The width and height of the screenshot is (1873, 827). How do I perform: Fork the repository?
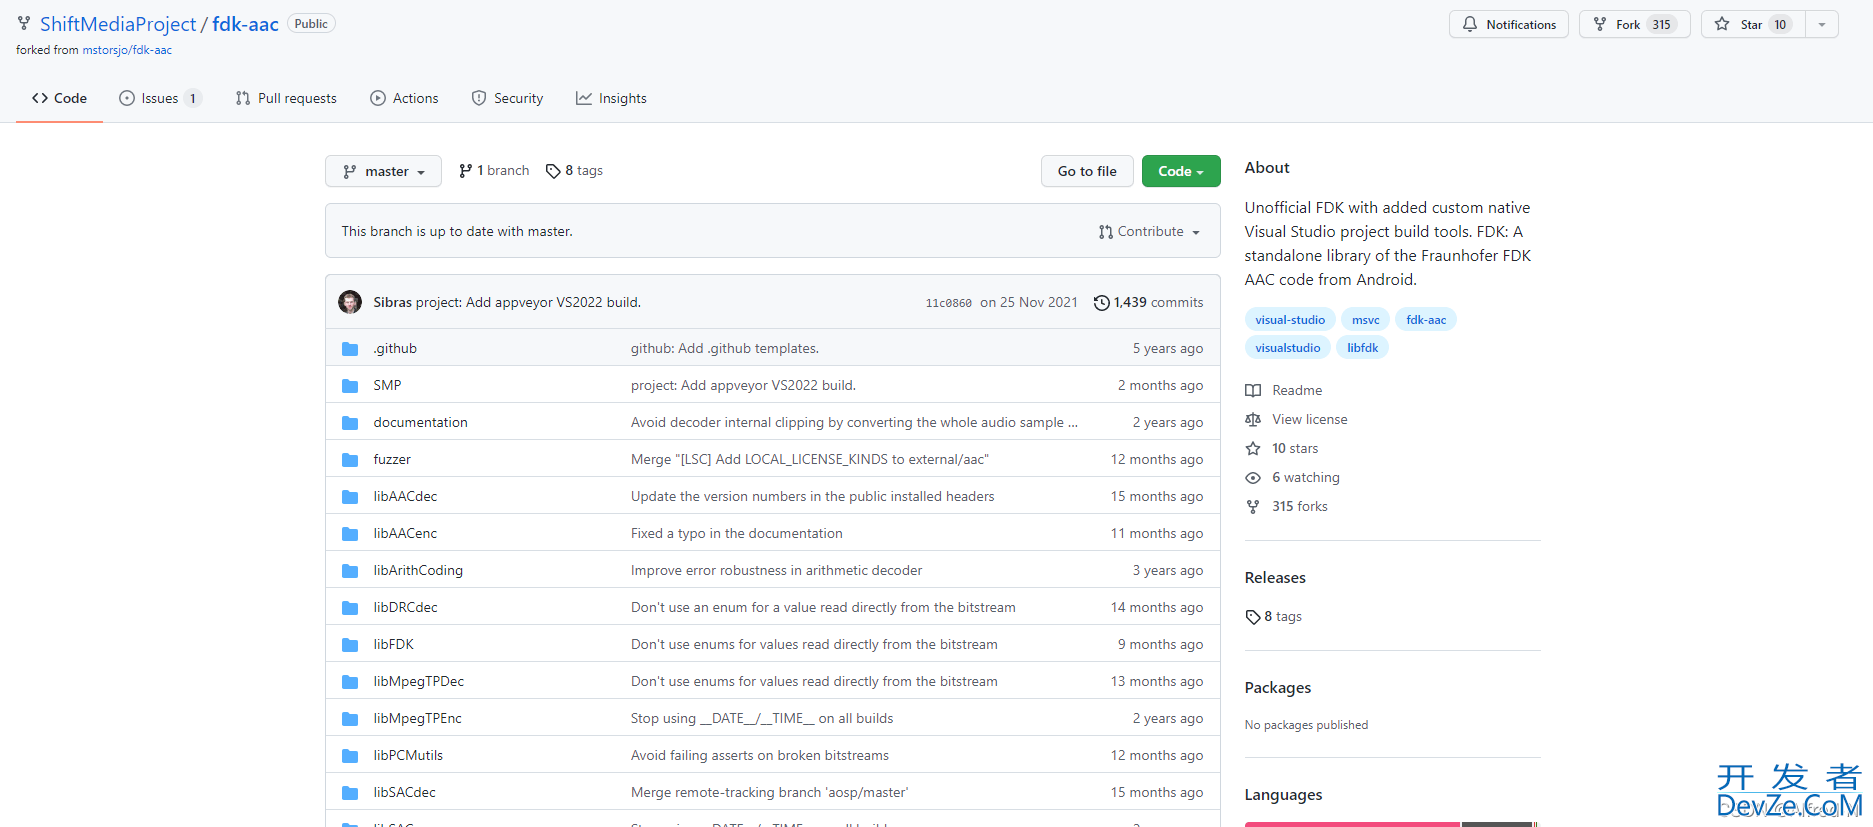[x=1635, y=24]
